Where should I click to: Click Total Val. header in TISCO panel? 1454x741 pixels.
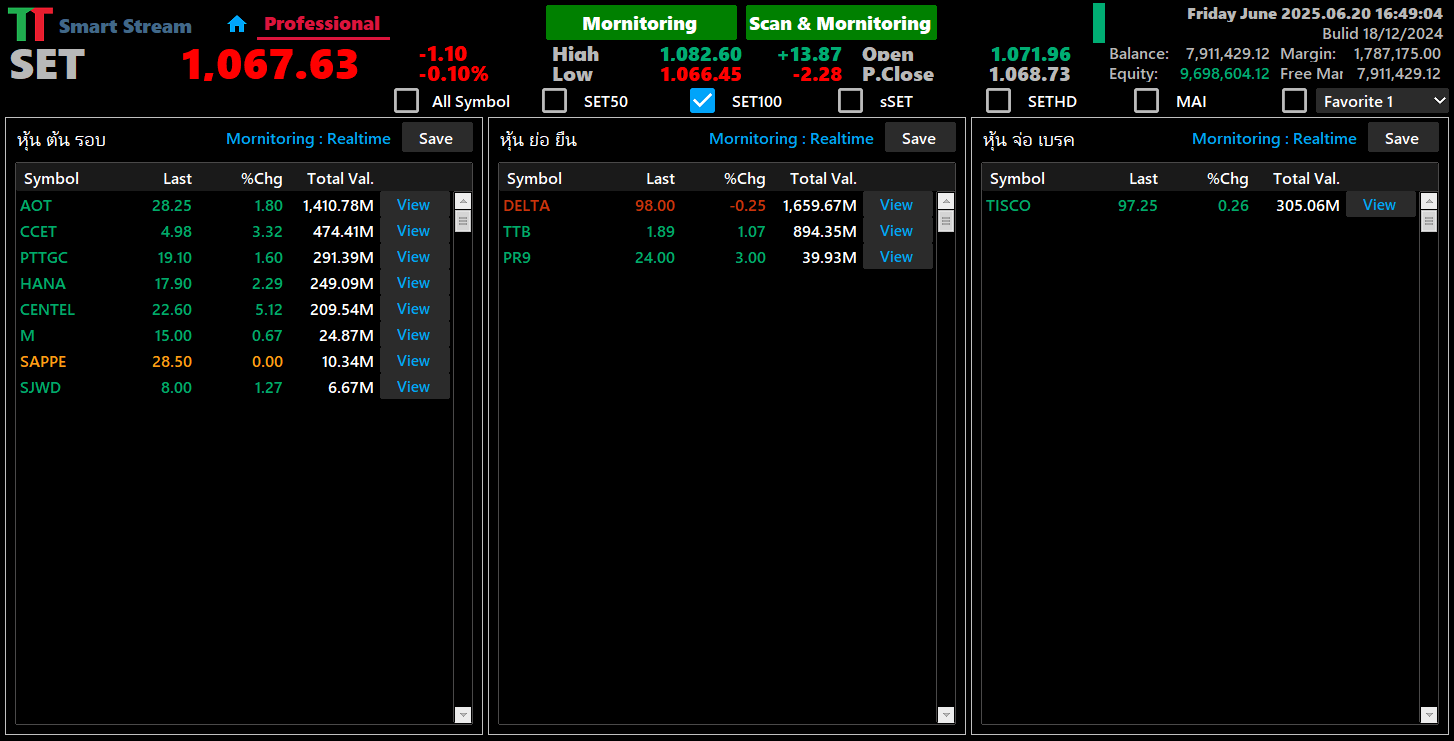(x=1306, y=179)
